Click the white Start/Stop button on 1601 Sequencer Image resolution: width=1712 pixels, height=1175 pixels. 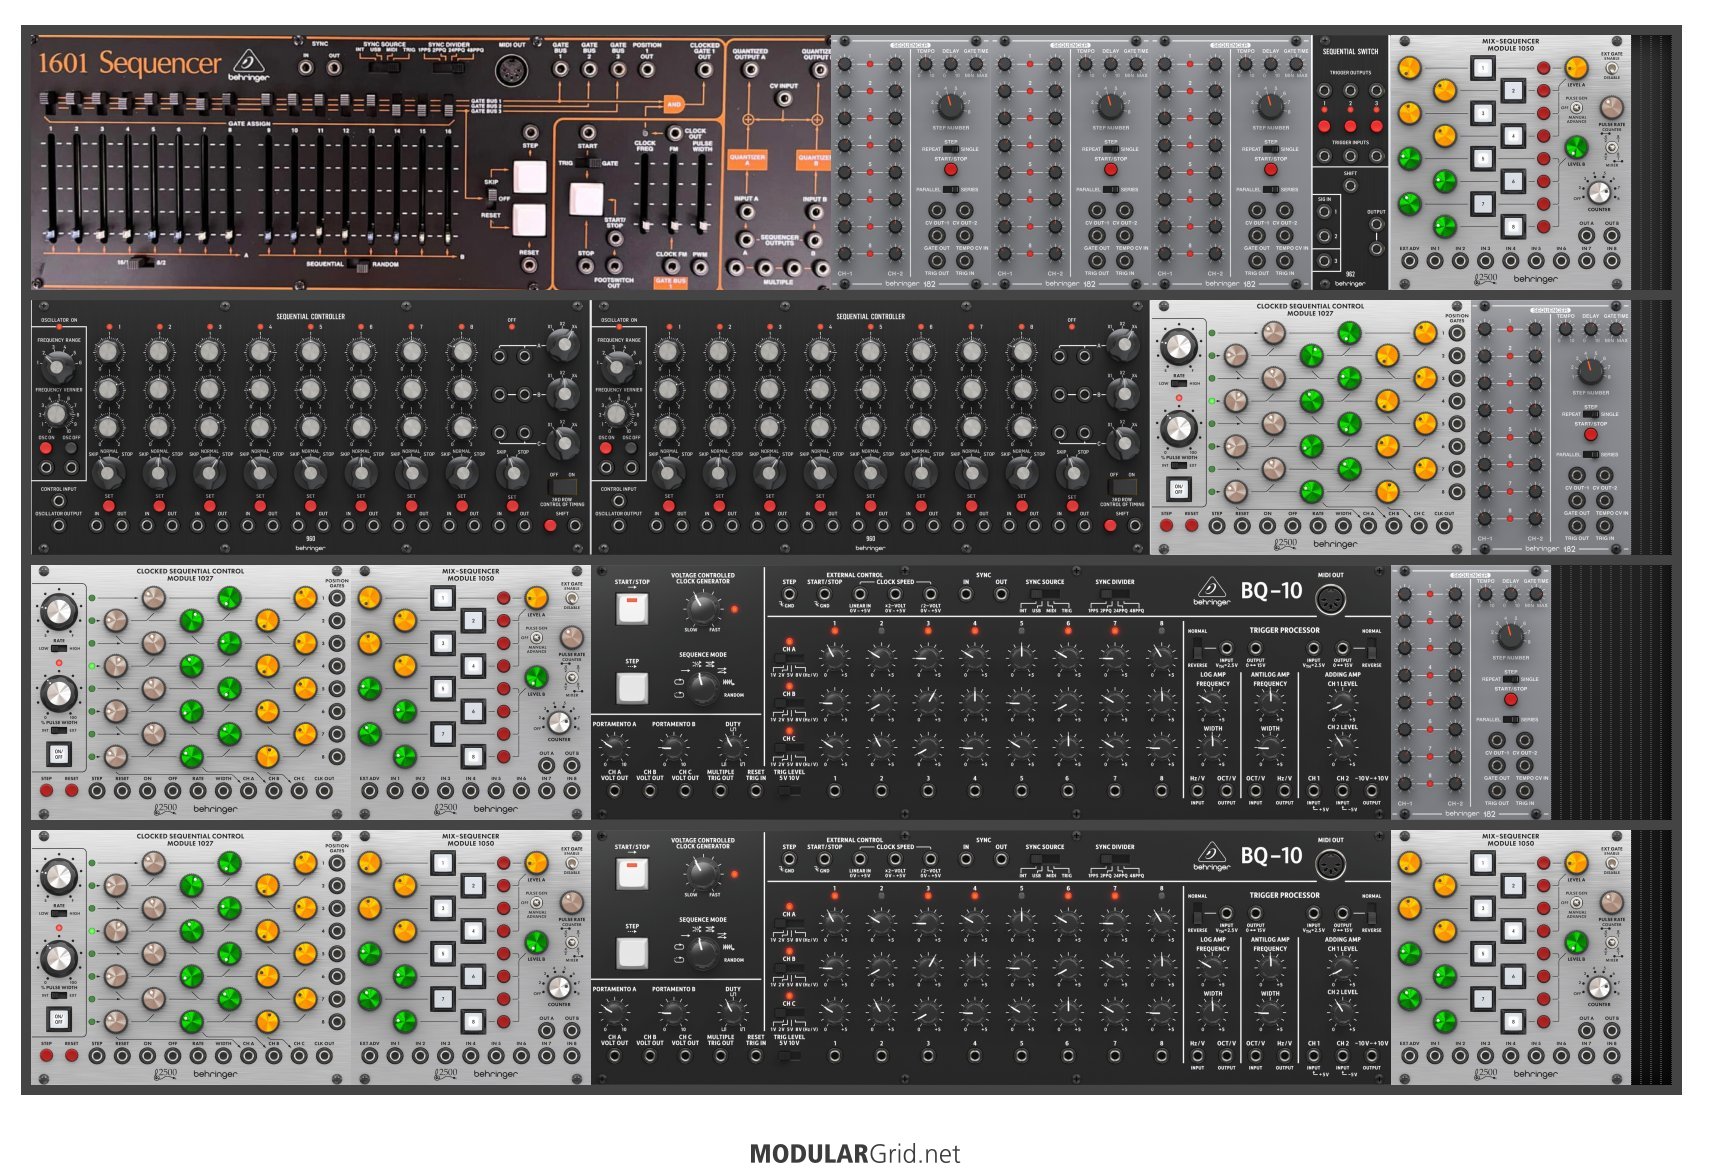[x=586, y=199]
